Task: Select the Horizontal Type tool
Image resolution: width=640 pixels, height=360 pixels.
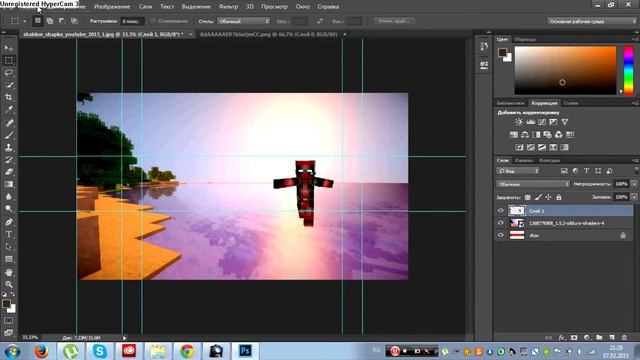Action: coord(9,234)
